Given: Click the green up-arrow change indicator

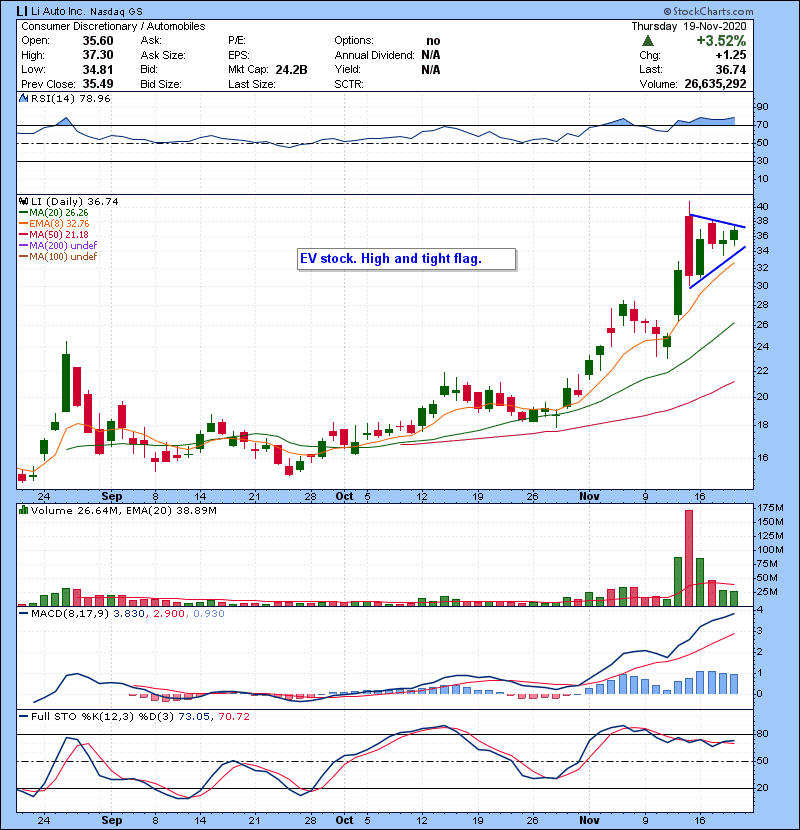Looking at the screenshot, I should [x=648, y=41].
